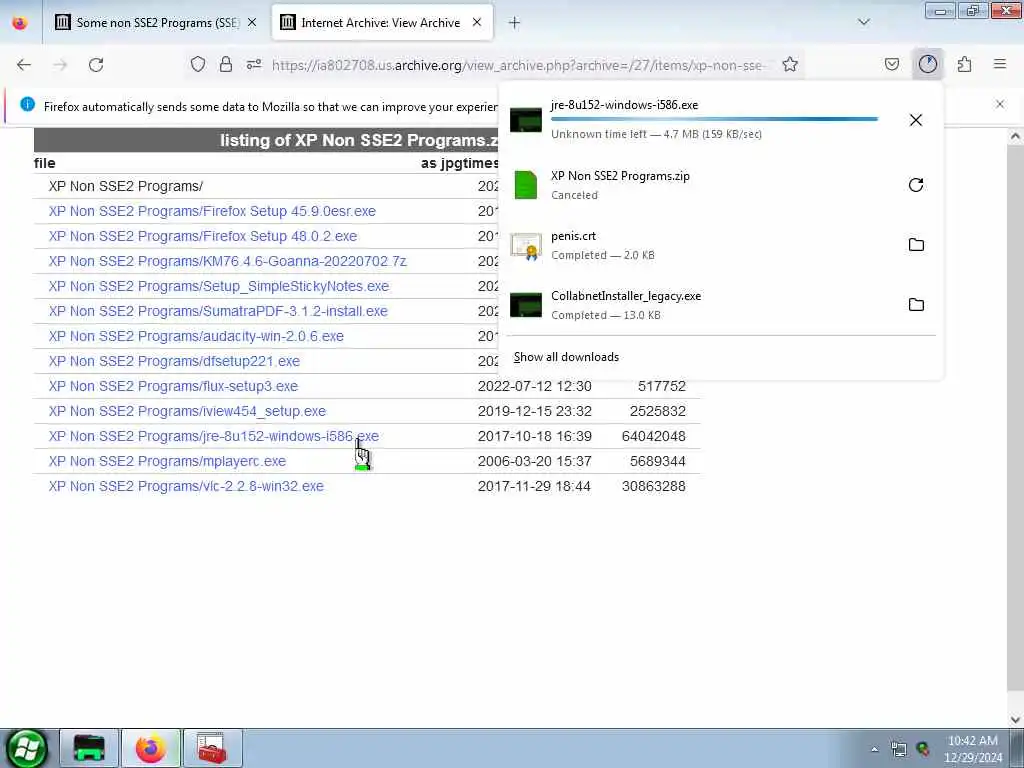This screenshot has width=1024, height=768.
Task: Click the padlock site security icon
Action: [226, 64]
